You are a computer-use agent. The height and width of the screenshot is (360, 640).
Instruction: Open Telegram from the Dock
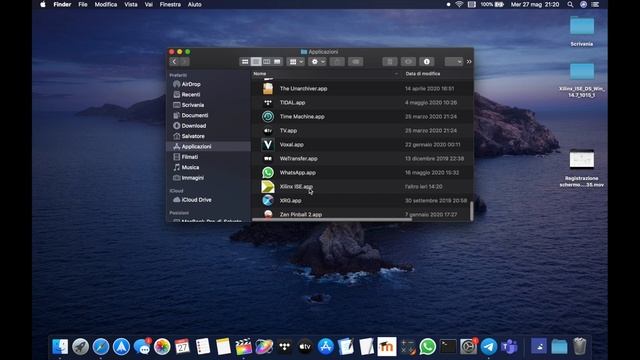pos(489,347)
